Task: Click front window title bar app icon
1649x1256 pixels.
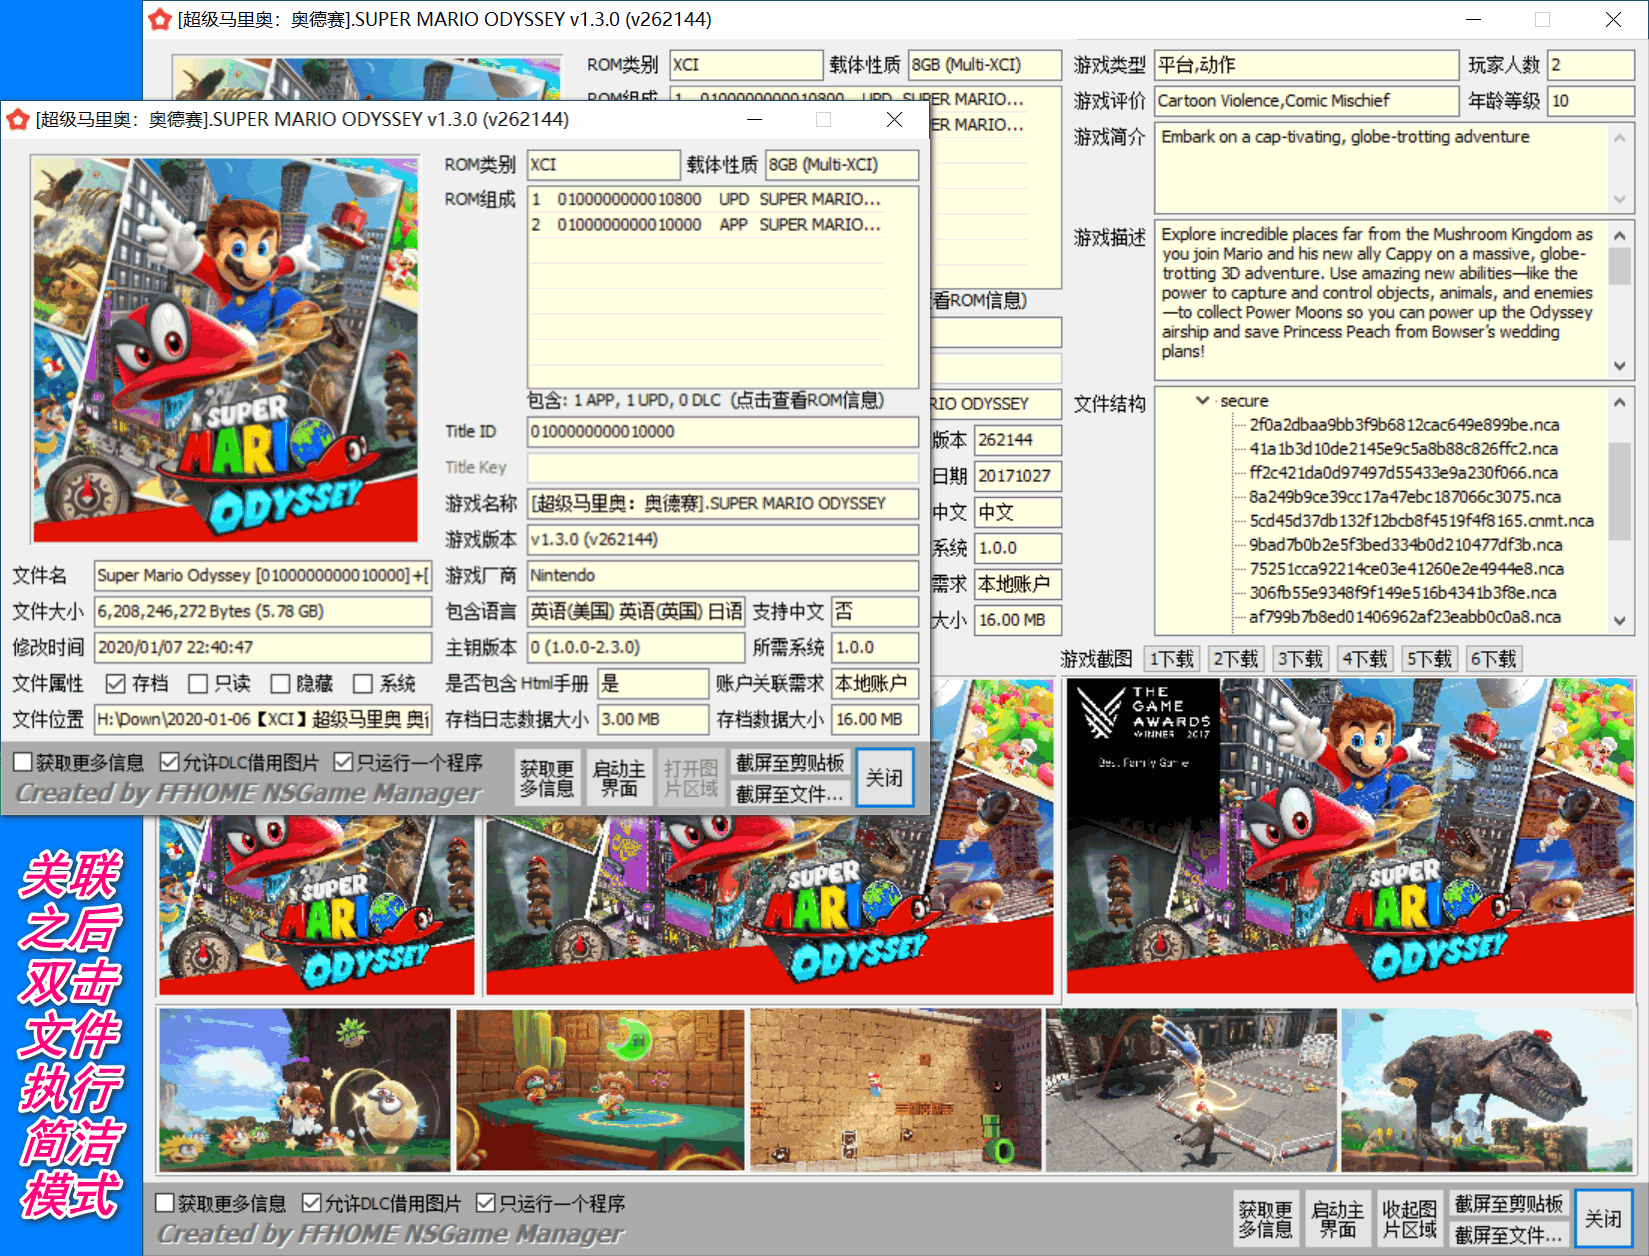Action: [18, 120]
